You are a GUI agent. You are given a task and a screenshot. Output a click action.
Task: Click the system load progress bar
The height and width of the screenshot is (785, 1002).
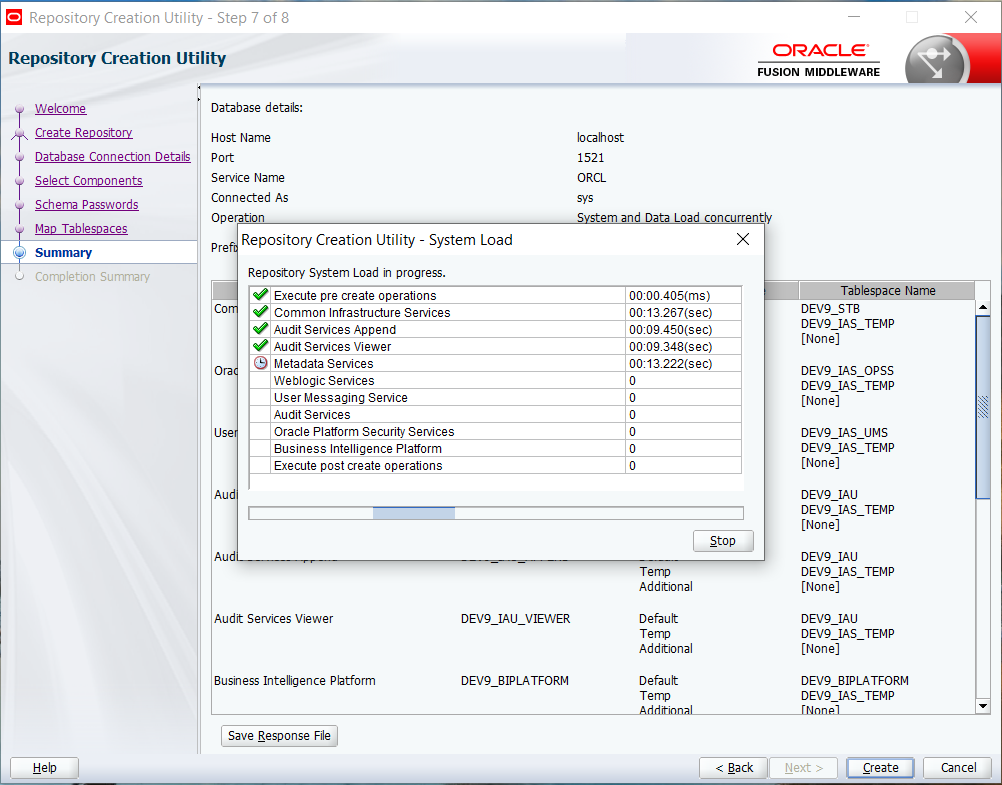click(x=496, y=513)
